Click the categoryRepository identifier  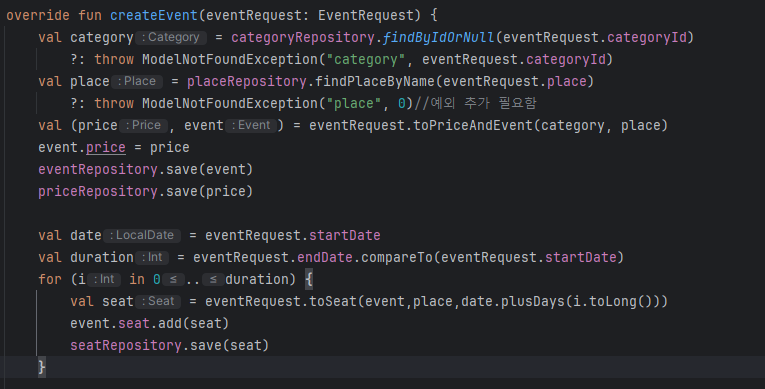(302, 38)
